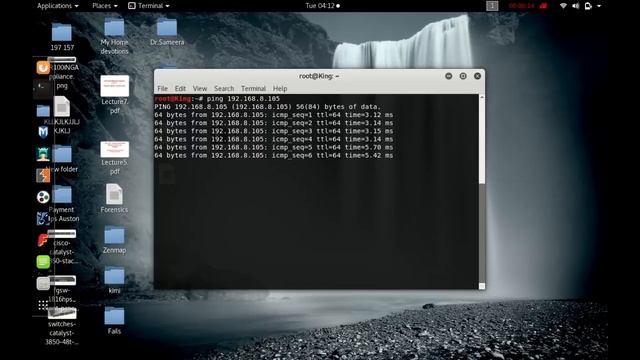Open the gray dock icon above the apps grid
The image size is (640, 360).
(43, 283)
